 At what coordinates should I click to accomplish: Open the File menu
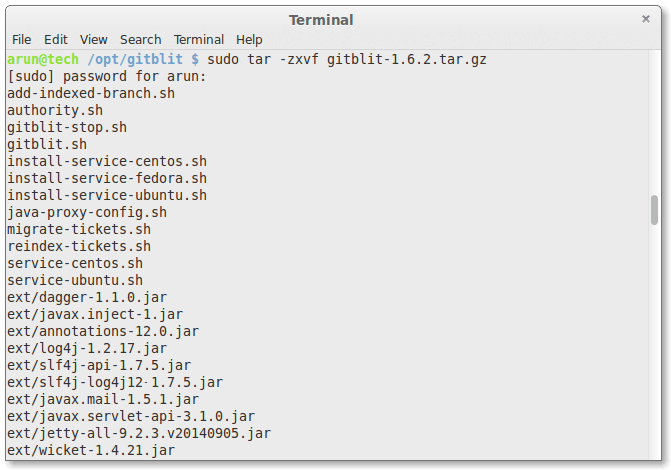[21, 39]
